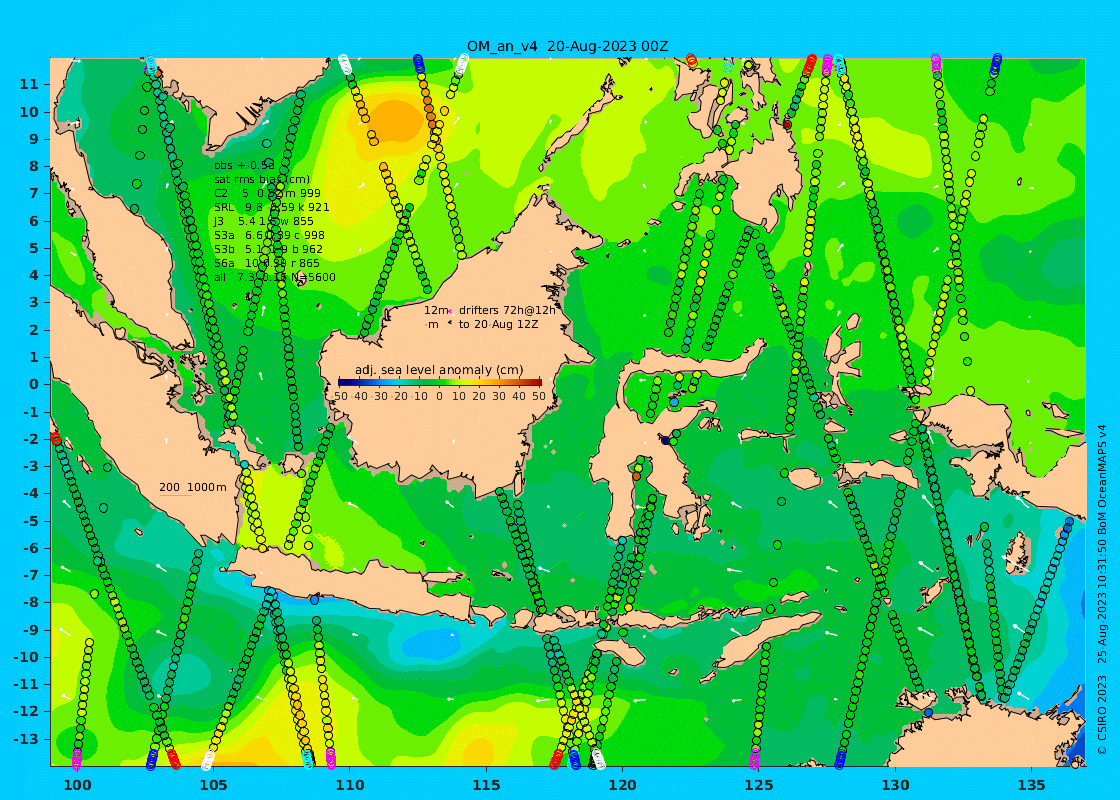
Task: Click longitude axis label 100
Action: [x=77, y=785]
